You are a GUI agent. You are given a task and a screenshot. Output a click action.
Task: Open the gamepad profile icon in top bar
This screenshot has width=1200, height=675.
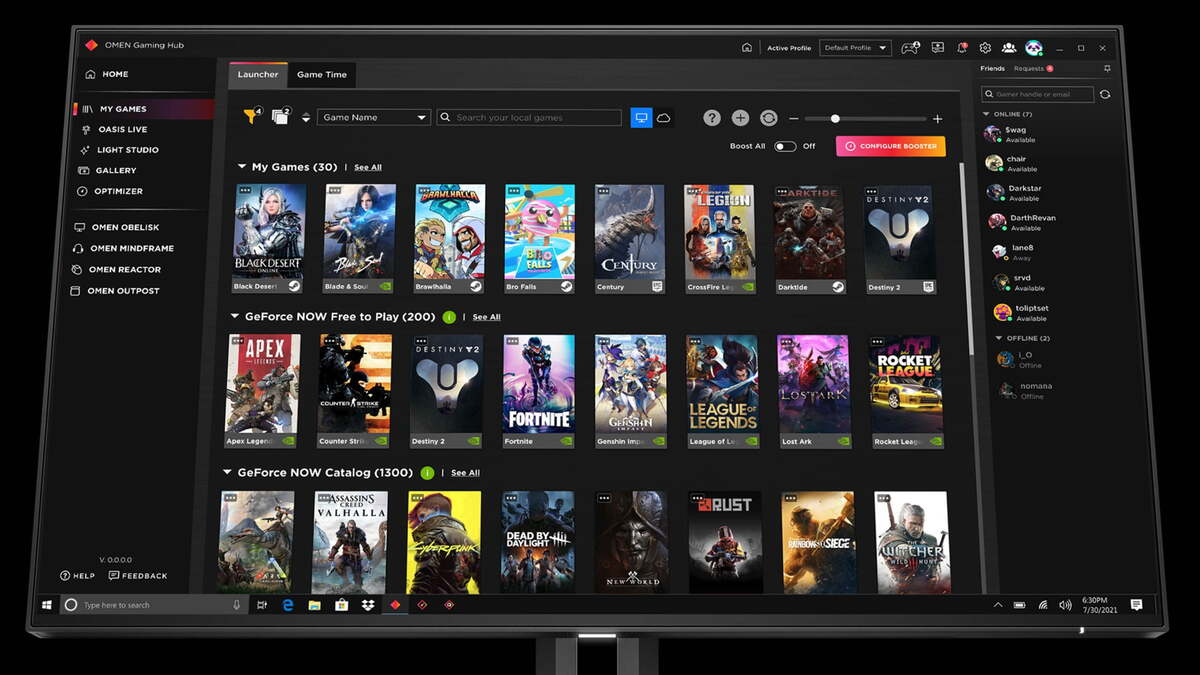[910, 47]
